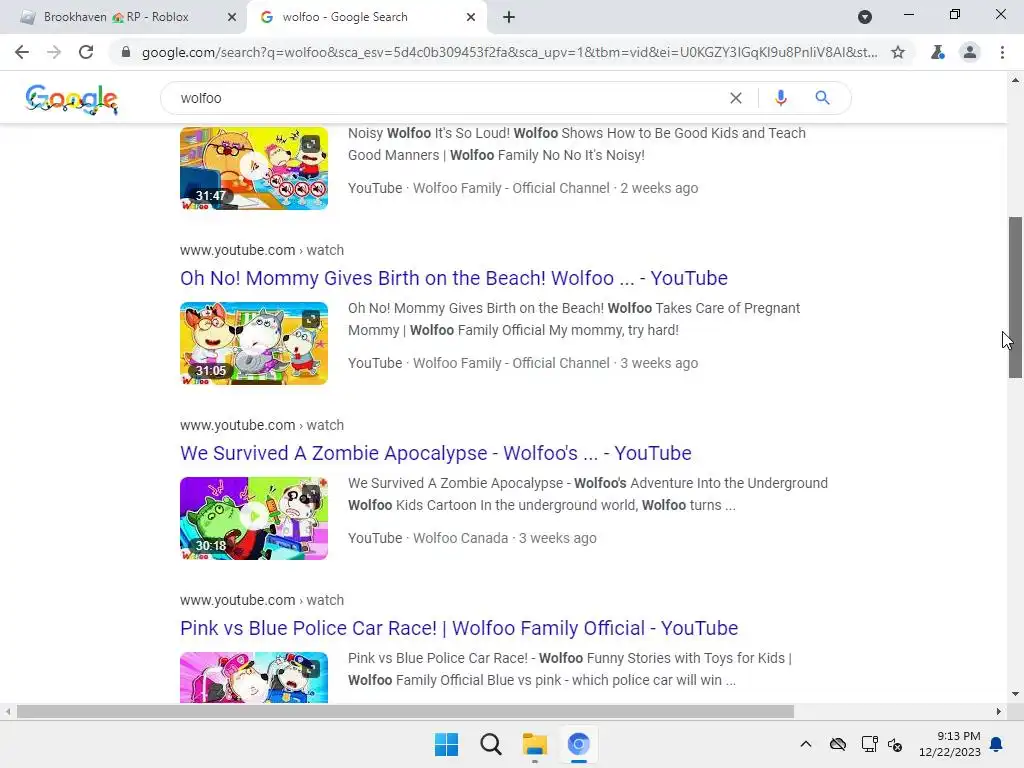Bookmark this page with the star
1024x768 pixels.
(898, 52)
